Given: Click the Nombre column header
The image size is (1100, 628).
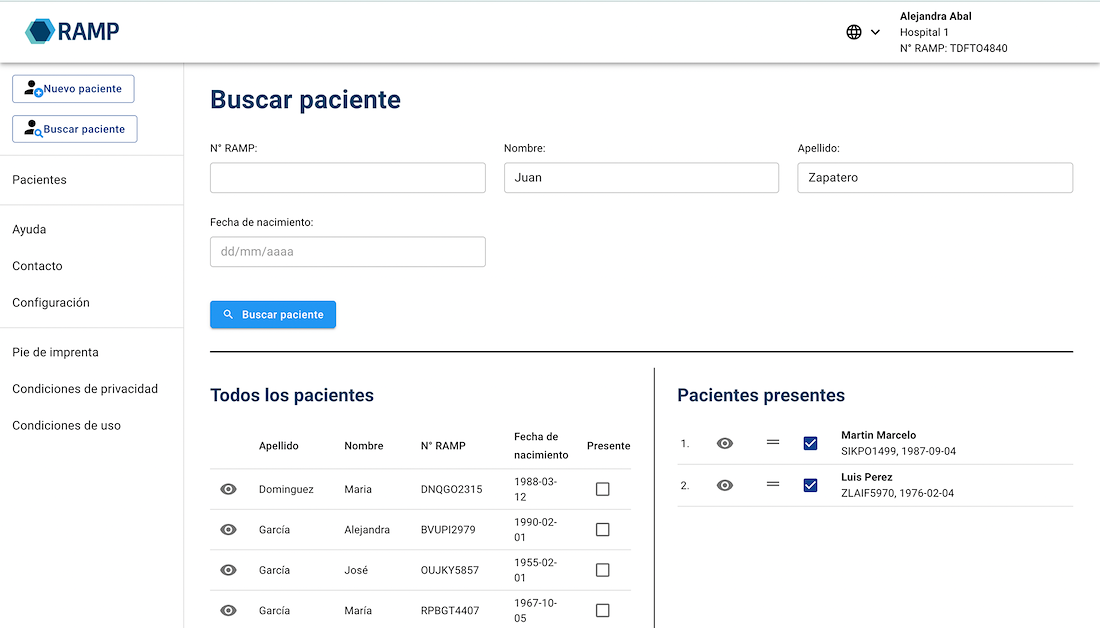Looking at the screenshot, I should pos(363,446).
